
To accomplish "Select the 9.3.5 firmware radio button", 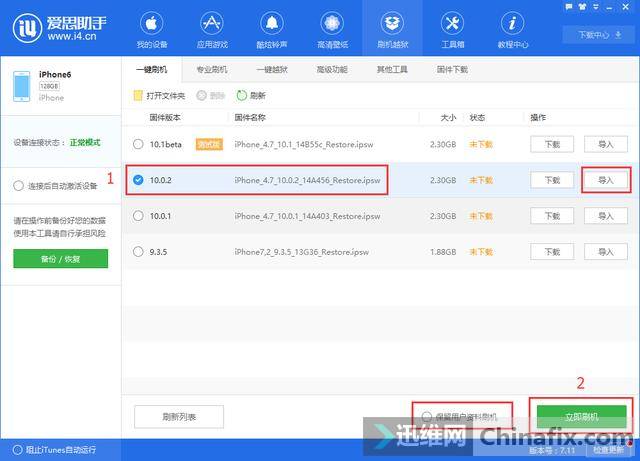I will coord(138,252).
